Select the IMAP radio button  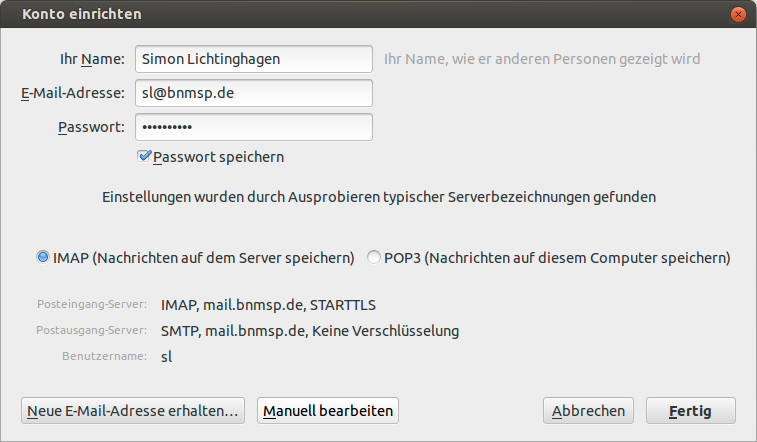pyautogui.click(x=43, y=257)
